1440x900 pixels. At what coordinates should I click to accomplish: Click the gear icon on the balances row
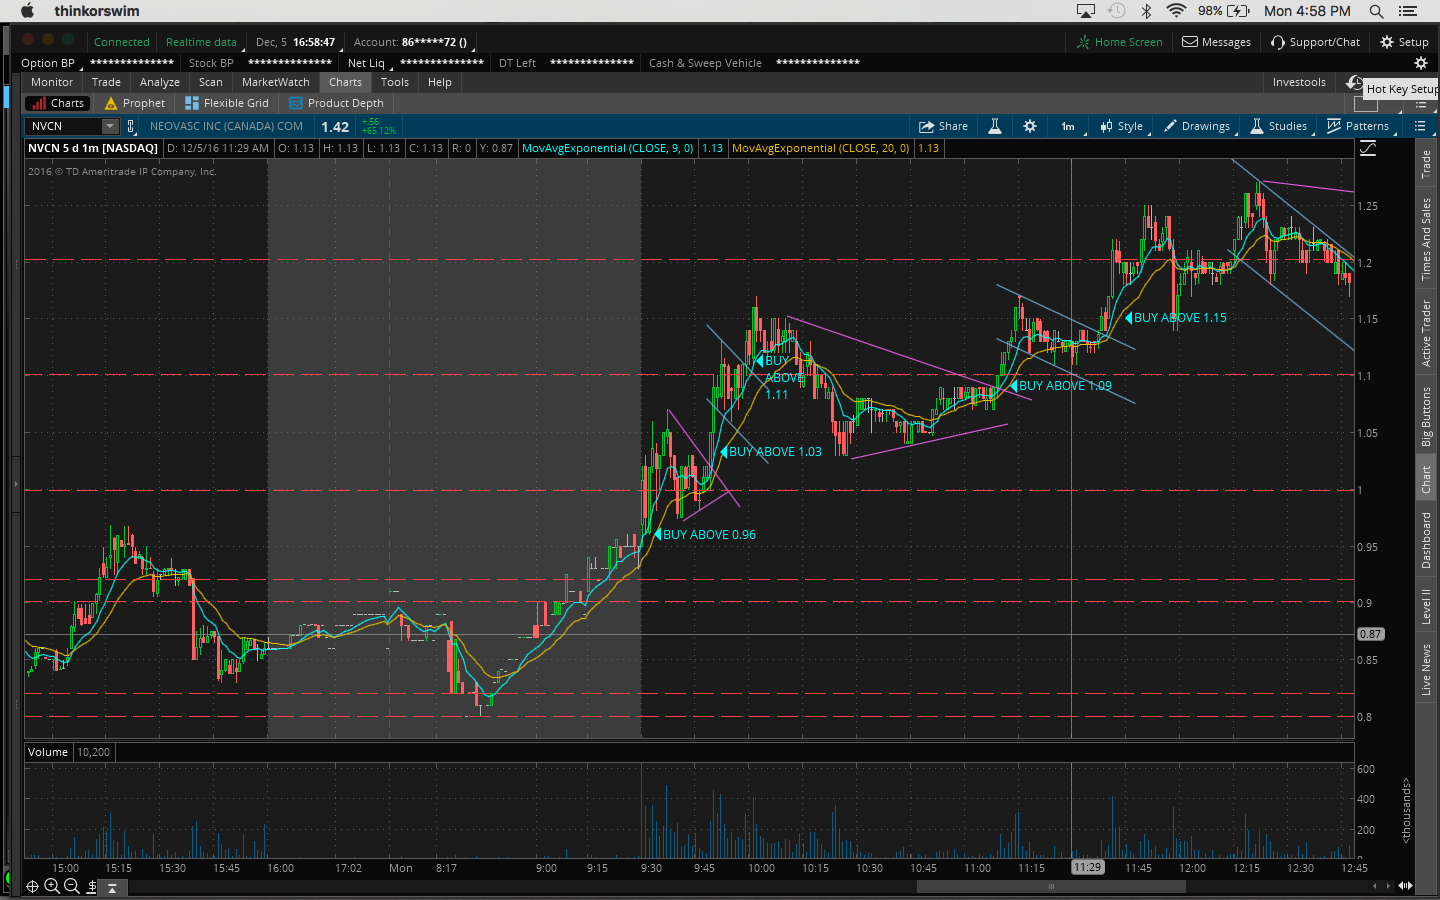click(1420, 63)
